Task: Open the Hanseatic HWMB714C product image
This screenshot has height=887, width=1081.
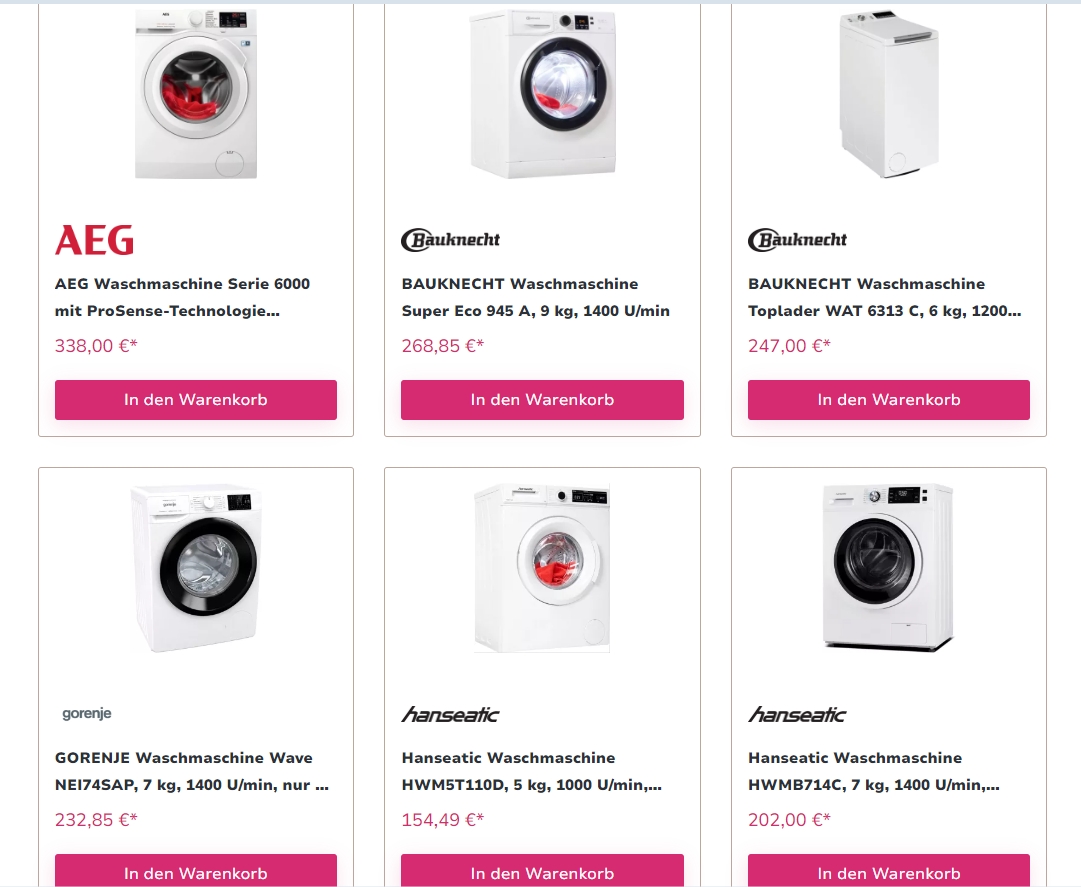Action: 889,568
